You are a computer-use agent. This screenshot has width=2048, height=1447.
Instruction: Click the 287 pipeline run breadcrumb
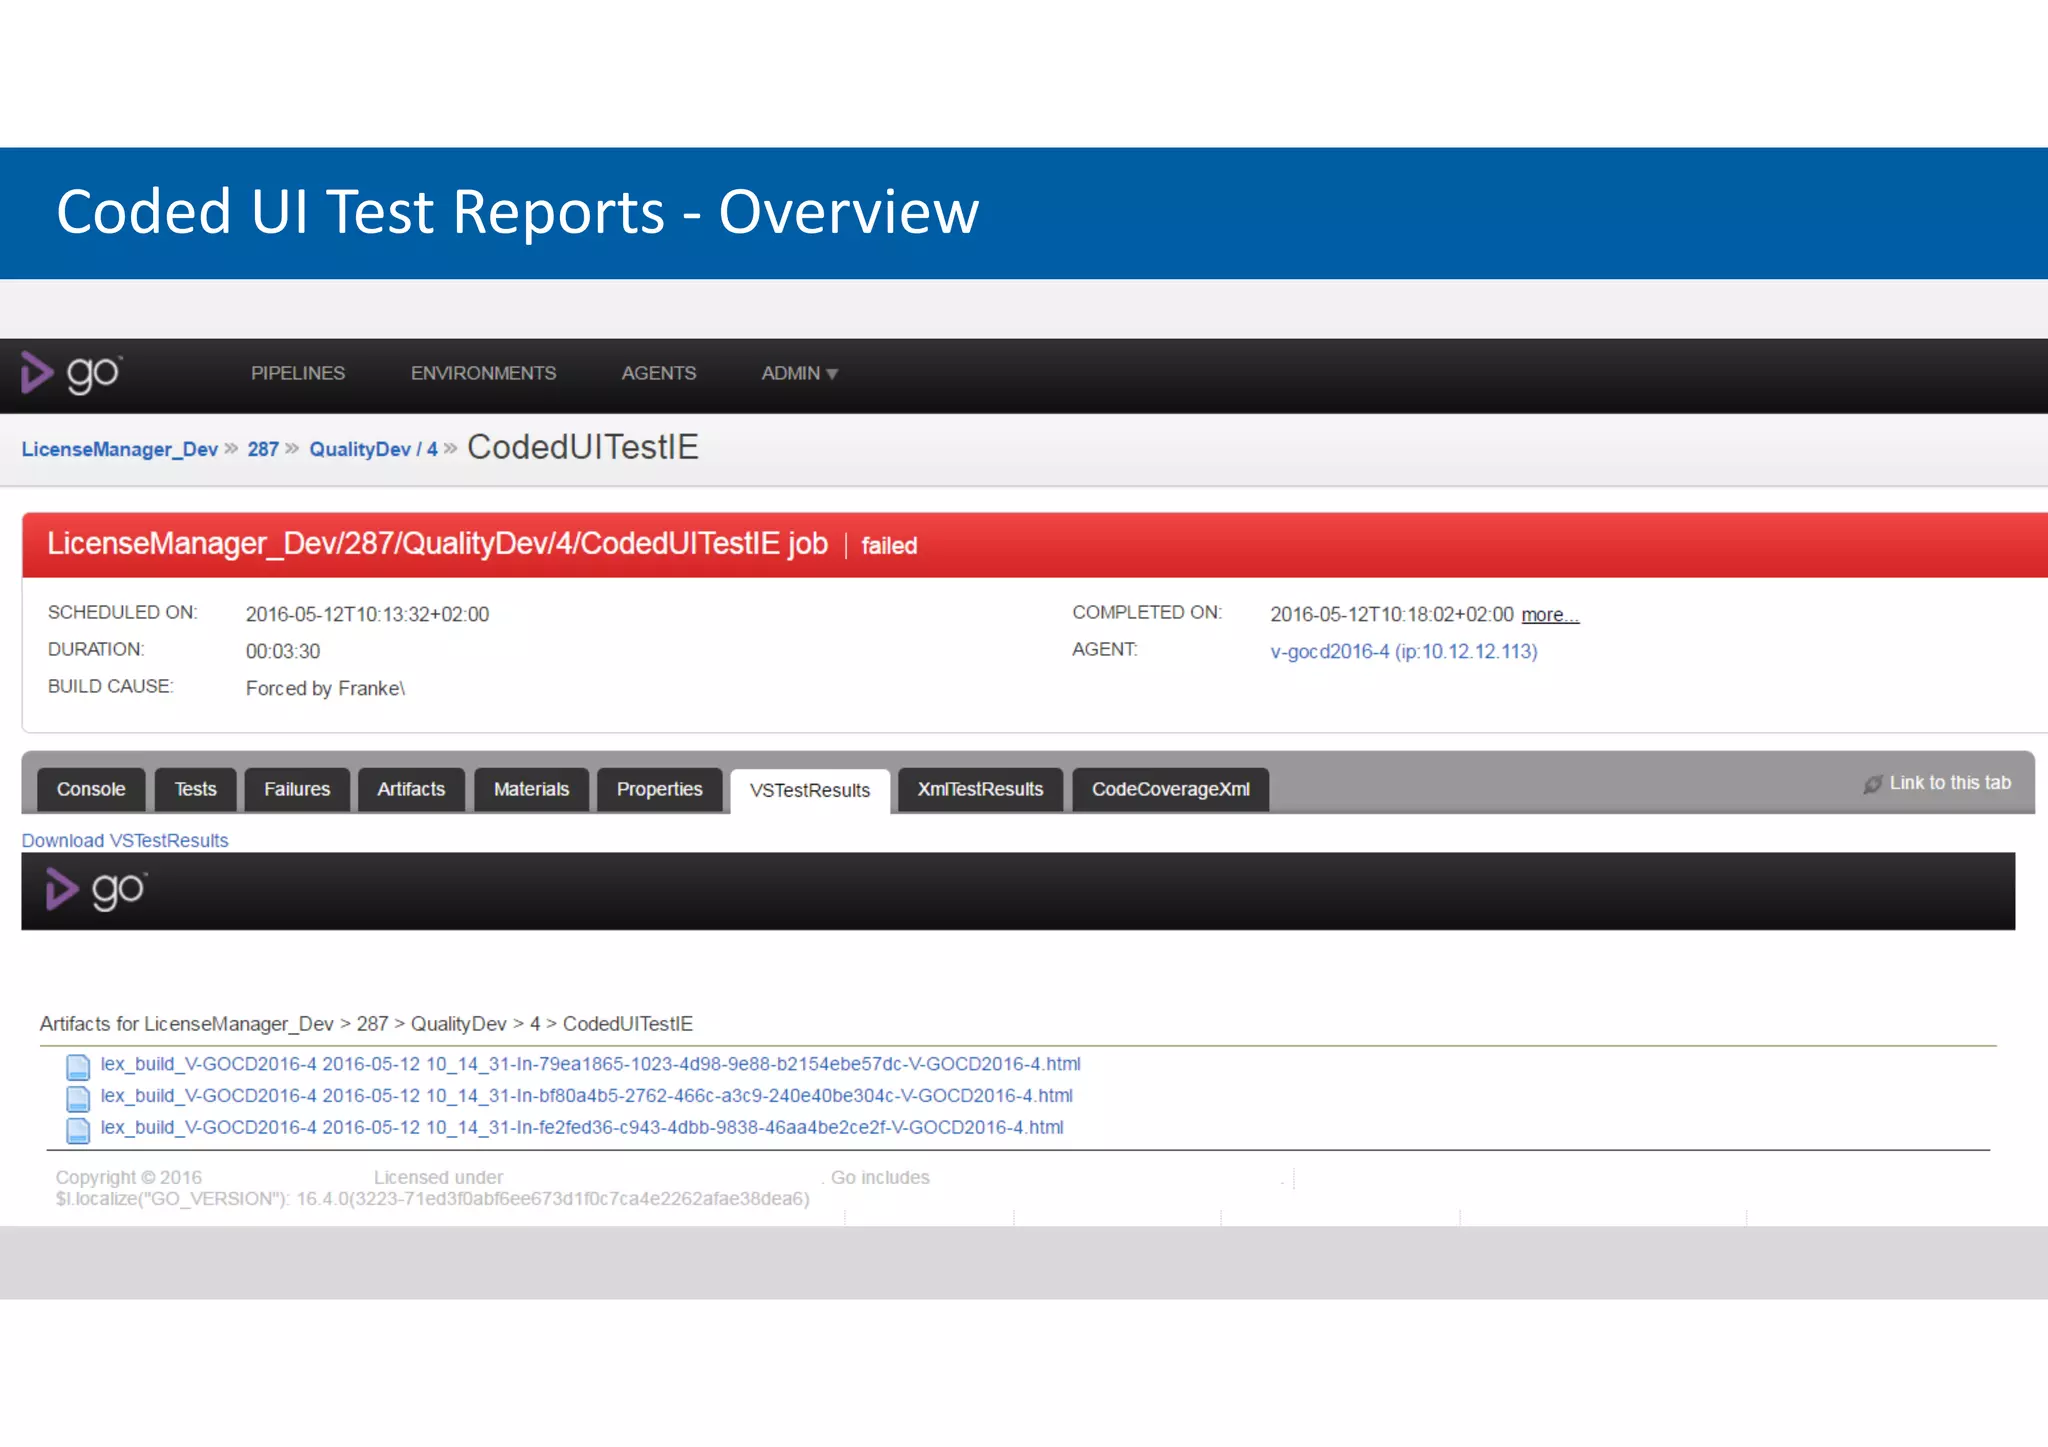tap(263, 449)
